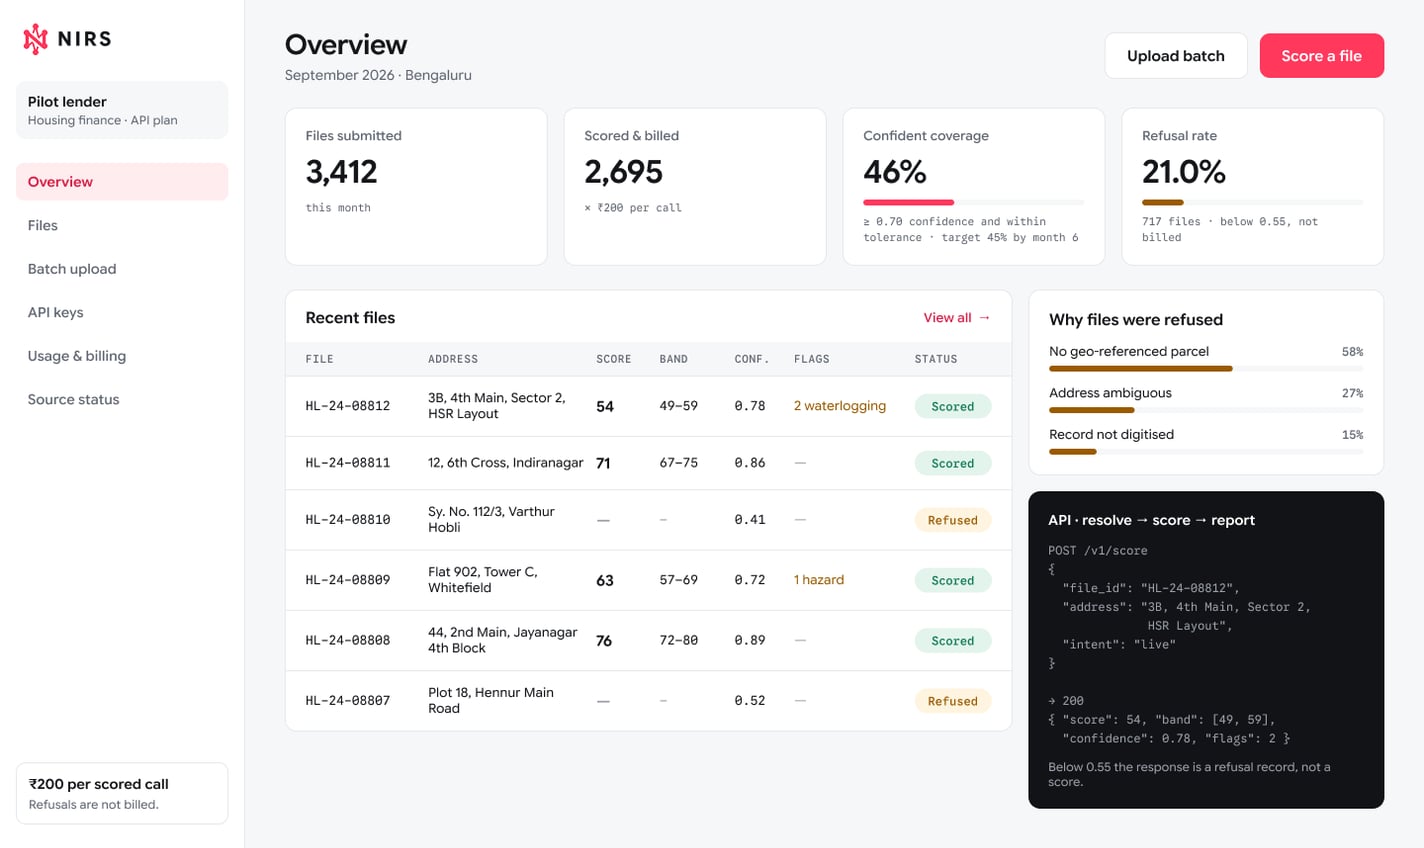Viewport: 1424px width, 848px height.
Task: Click the Score a file button
Action: click(1322, 56)
